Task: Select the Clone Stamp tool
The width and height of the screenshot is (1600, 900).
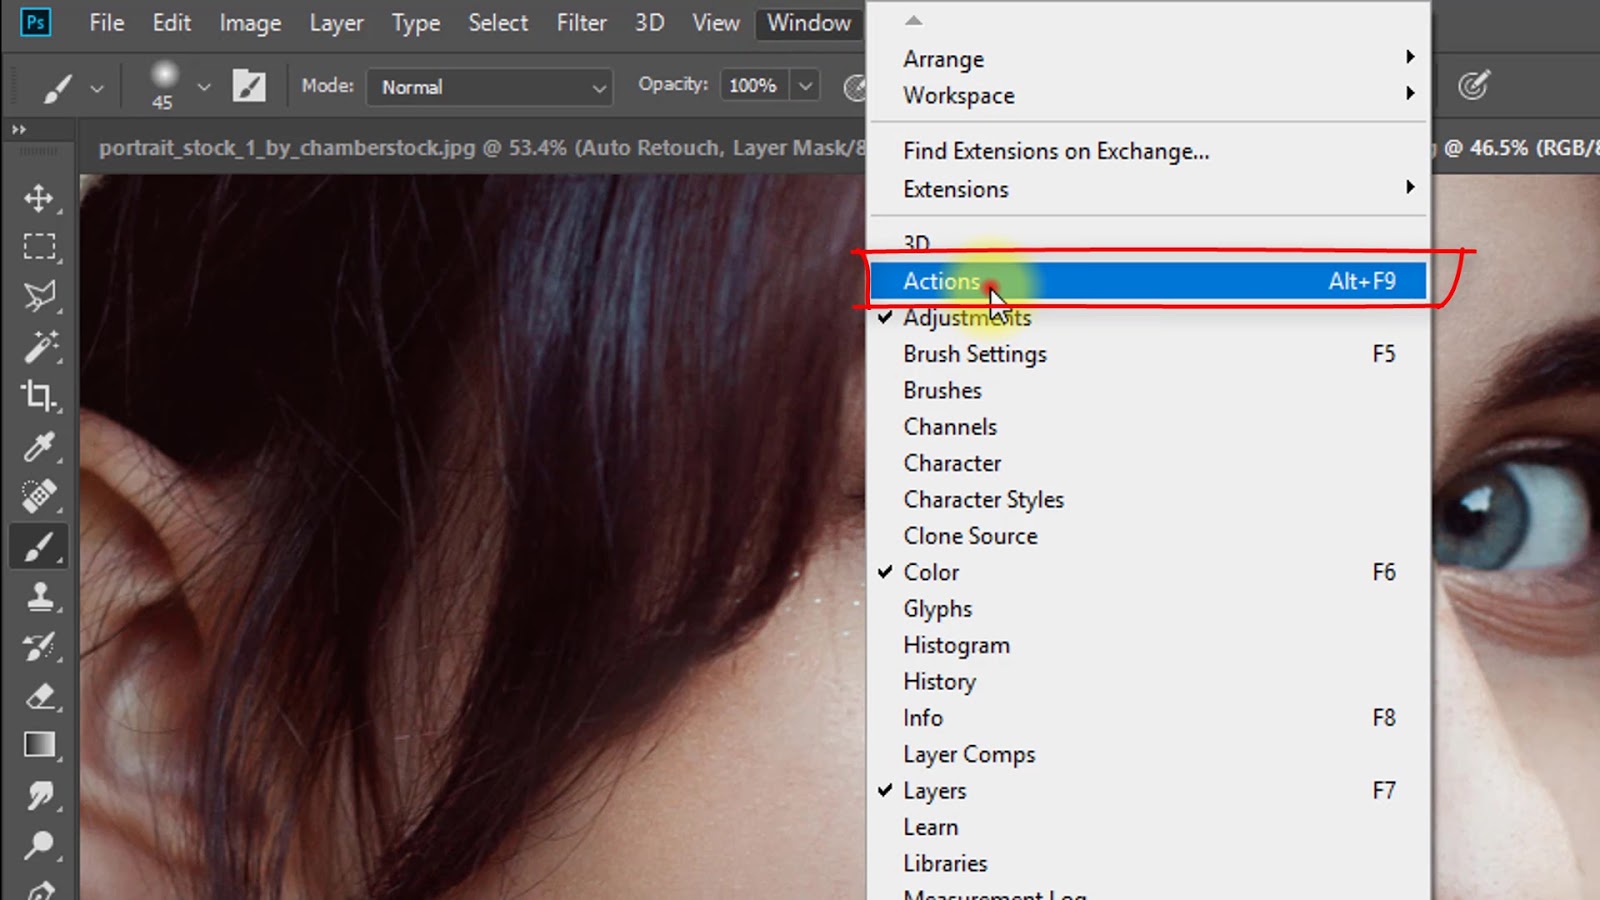Action: (39, 597)
